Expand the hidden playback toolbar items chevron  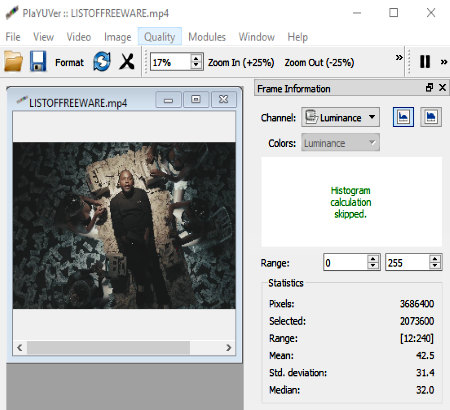(444, 62)
